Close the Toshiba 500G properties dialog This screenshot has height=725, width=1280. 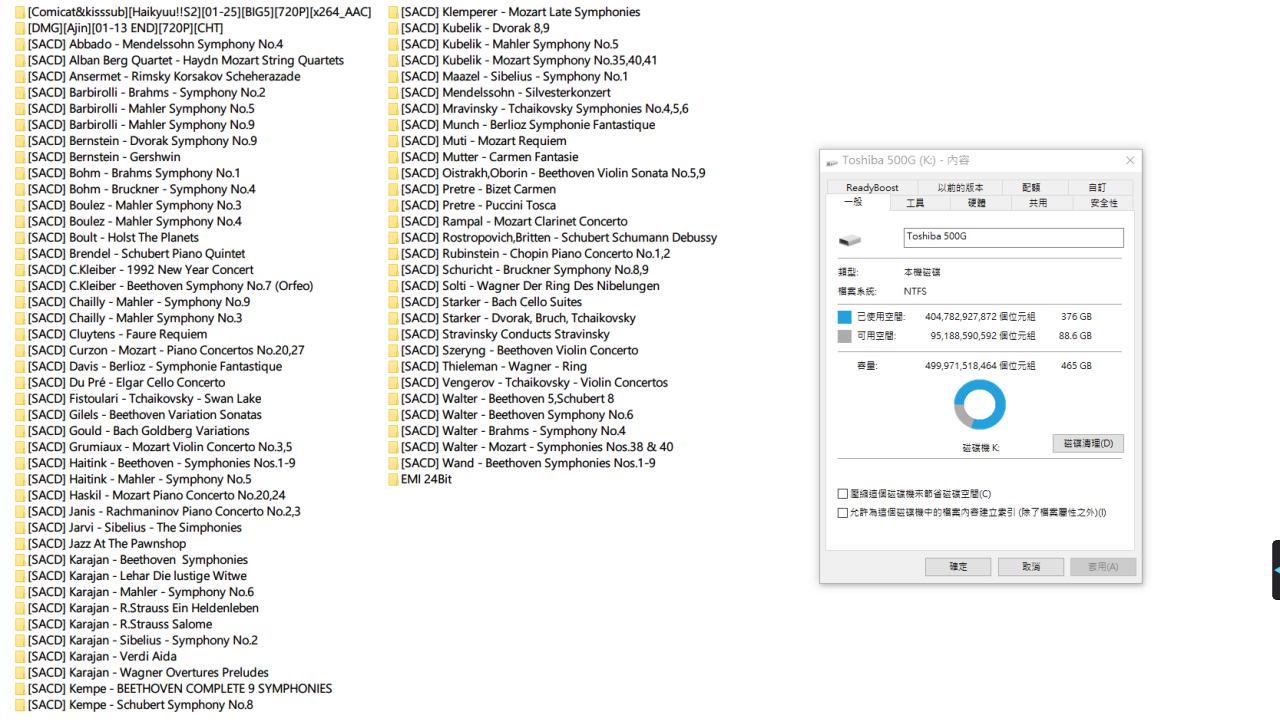click(x=1130, y=160)
